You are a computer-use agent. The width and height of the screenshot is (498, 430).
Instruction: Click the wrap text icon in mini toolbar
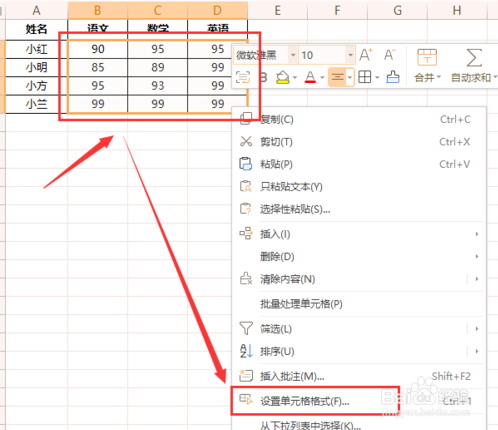tap(243, 77)
